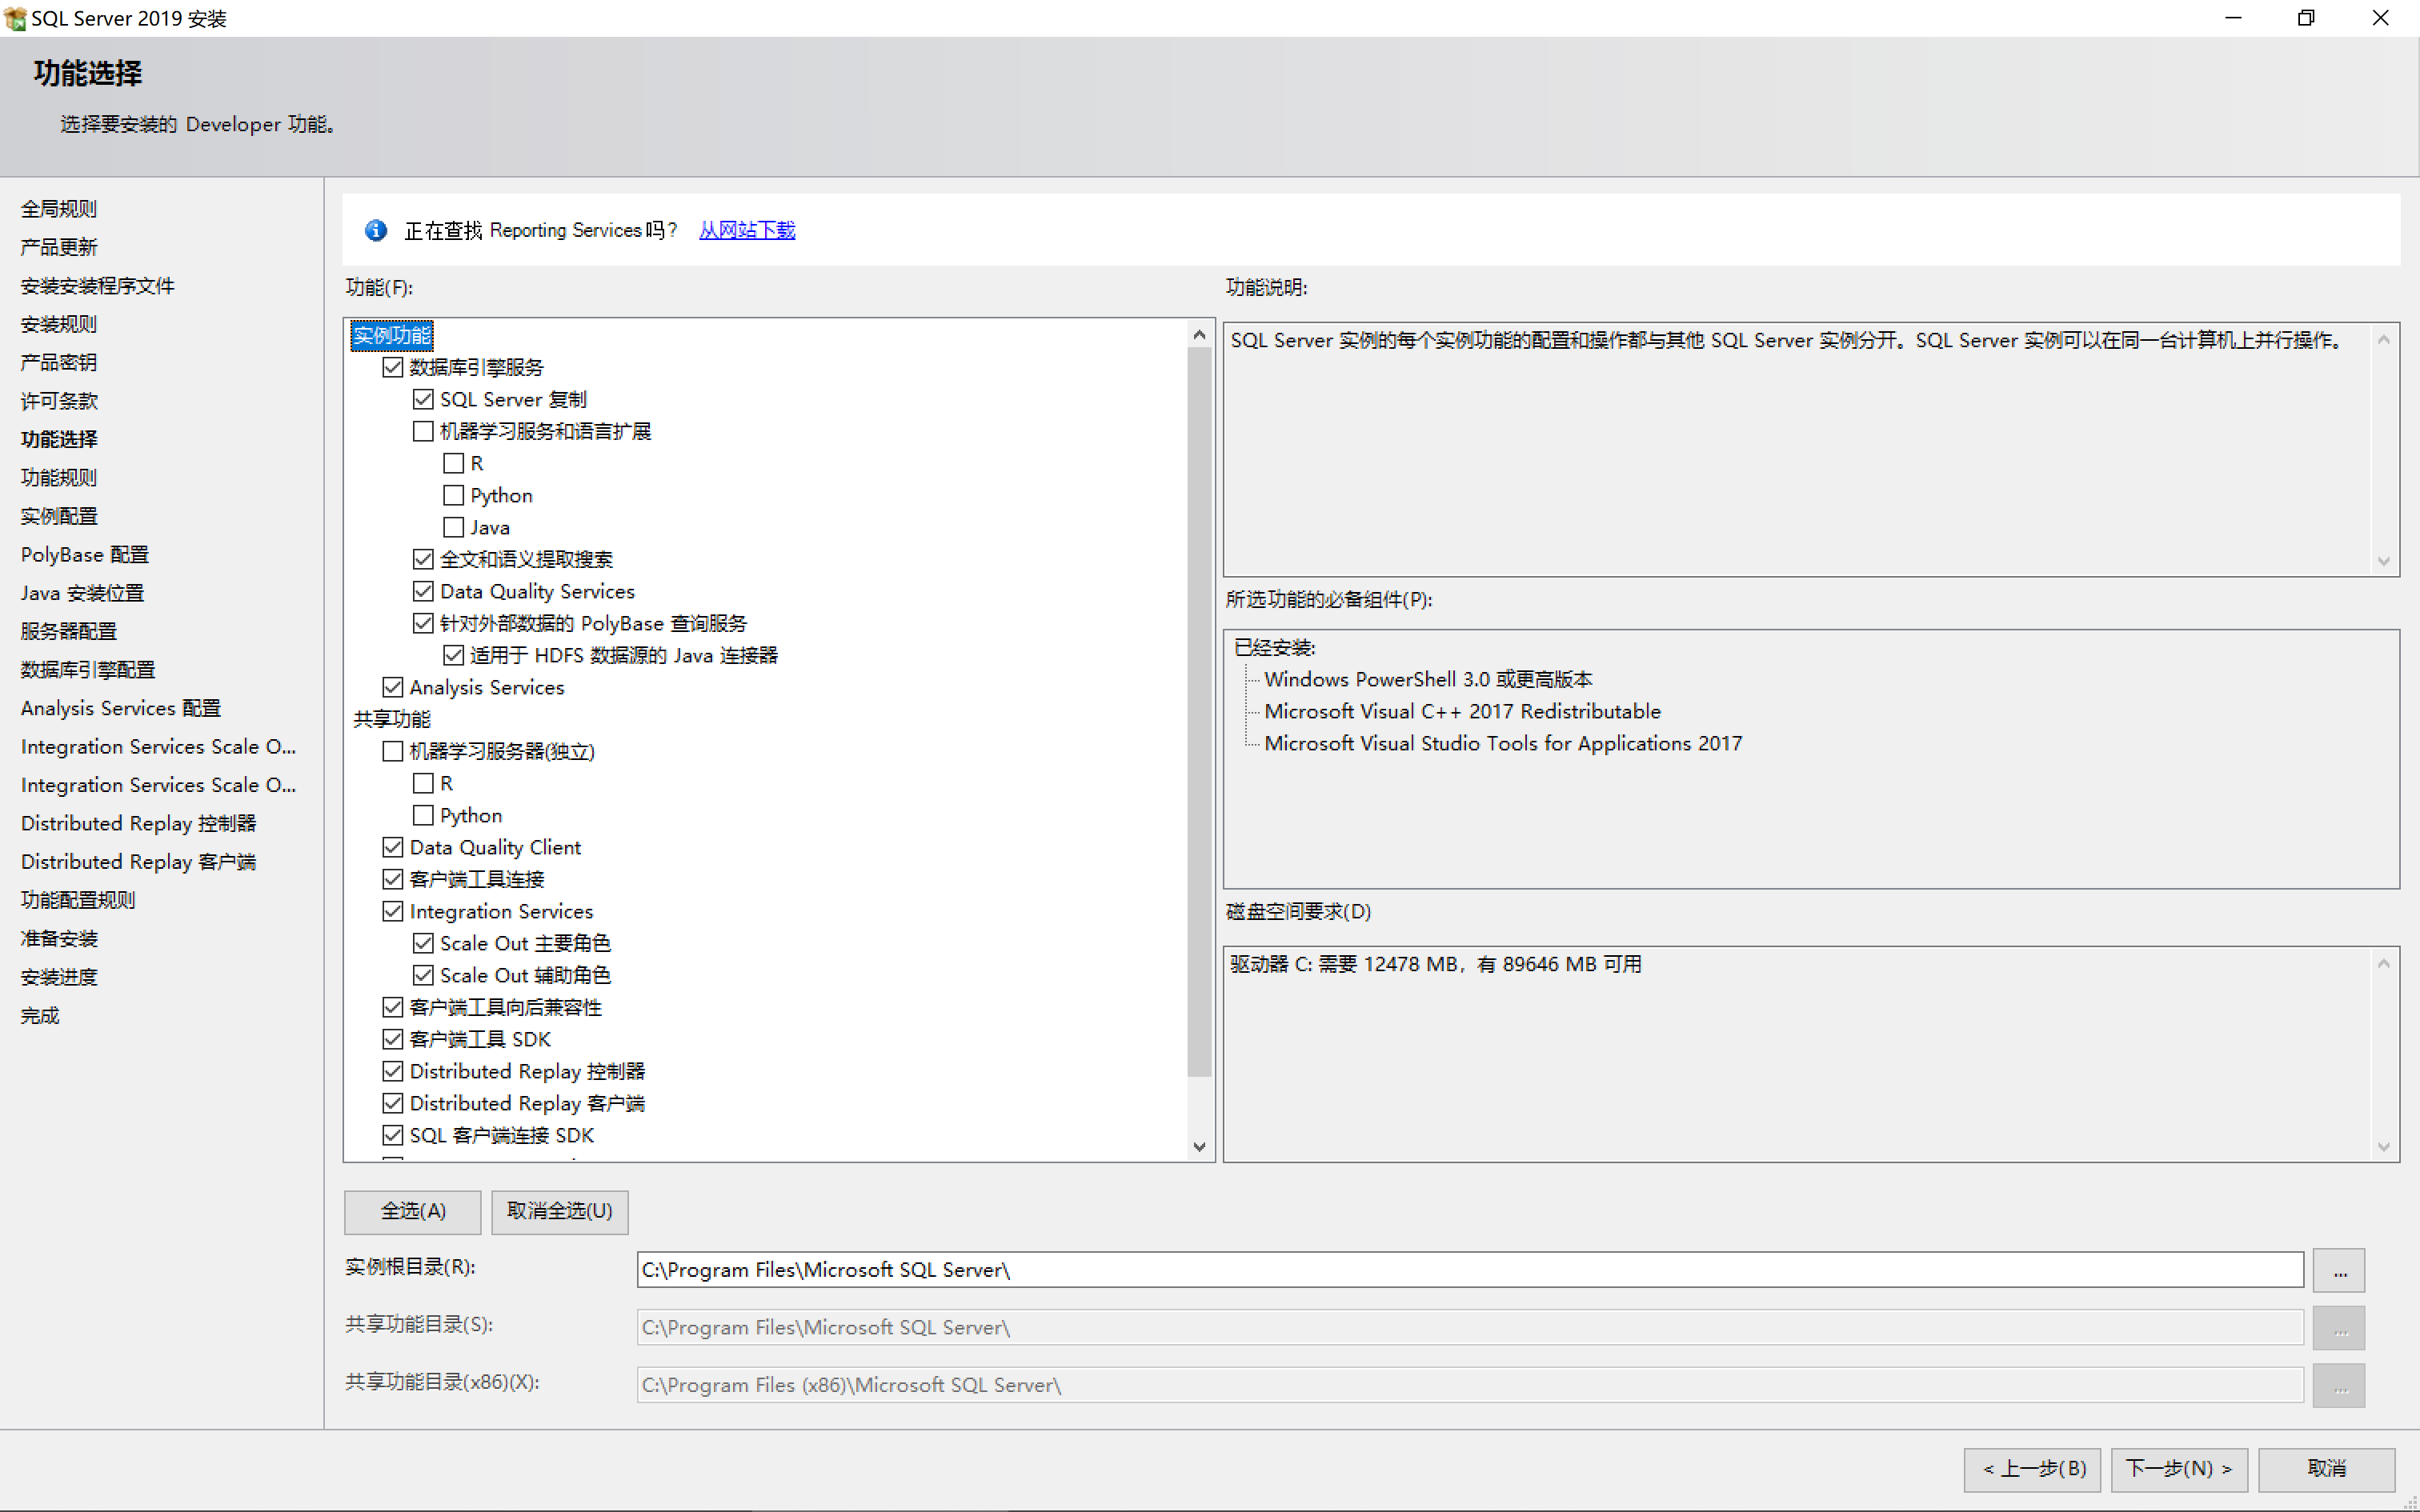Restore down the installer window
2420x1512 pixels.
coord(2305,18)
